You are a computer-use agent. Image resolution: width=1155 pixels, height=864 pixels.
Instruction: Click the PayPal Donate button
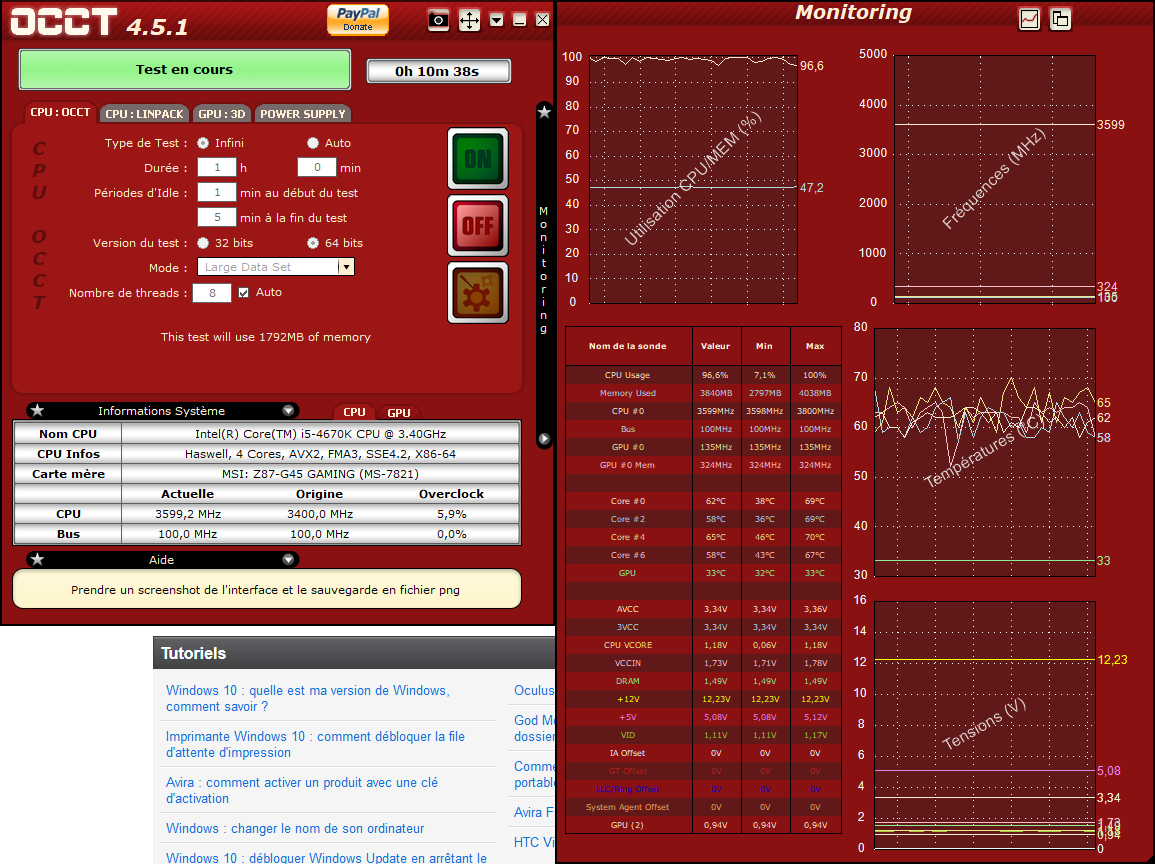358,19
